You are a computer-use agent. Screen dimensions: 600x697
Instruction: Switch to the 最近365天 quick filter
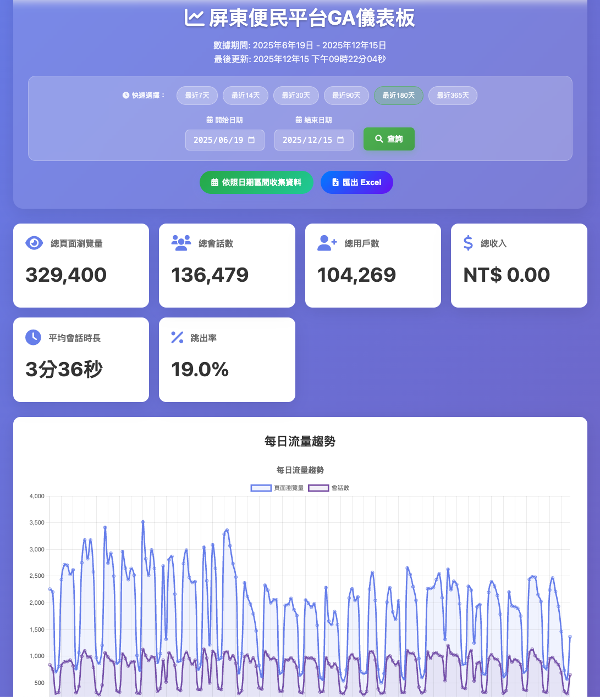click(x=452, y=95)
